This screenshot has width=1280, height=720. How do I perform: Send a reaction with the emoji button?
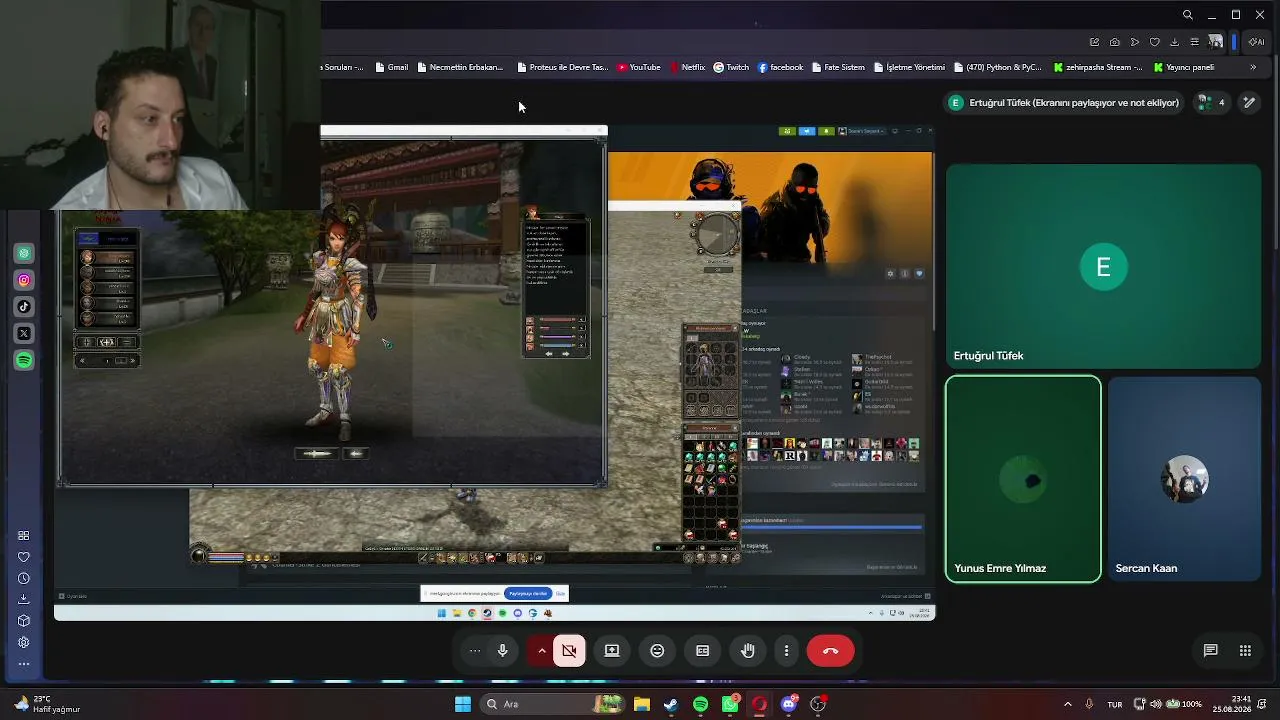(x=657, y=651)
